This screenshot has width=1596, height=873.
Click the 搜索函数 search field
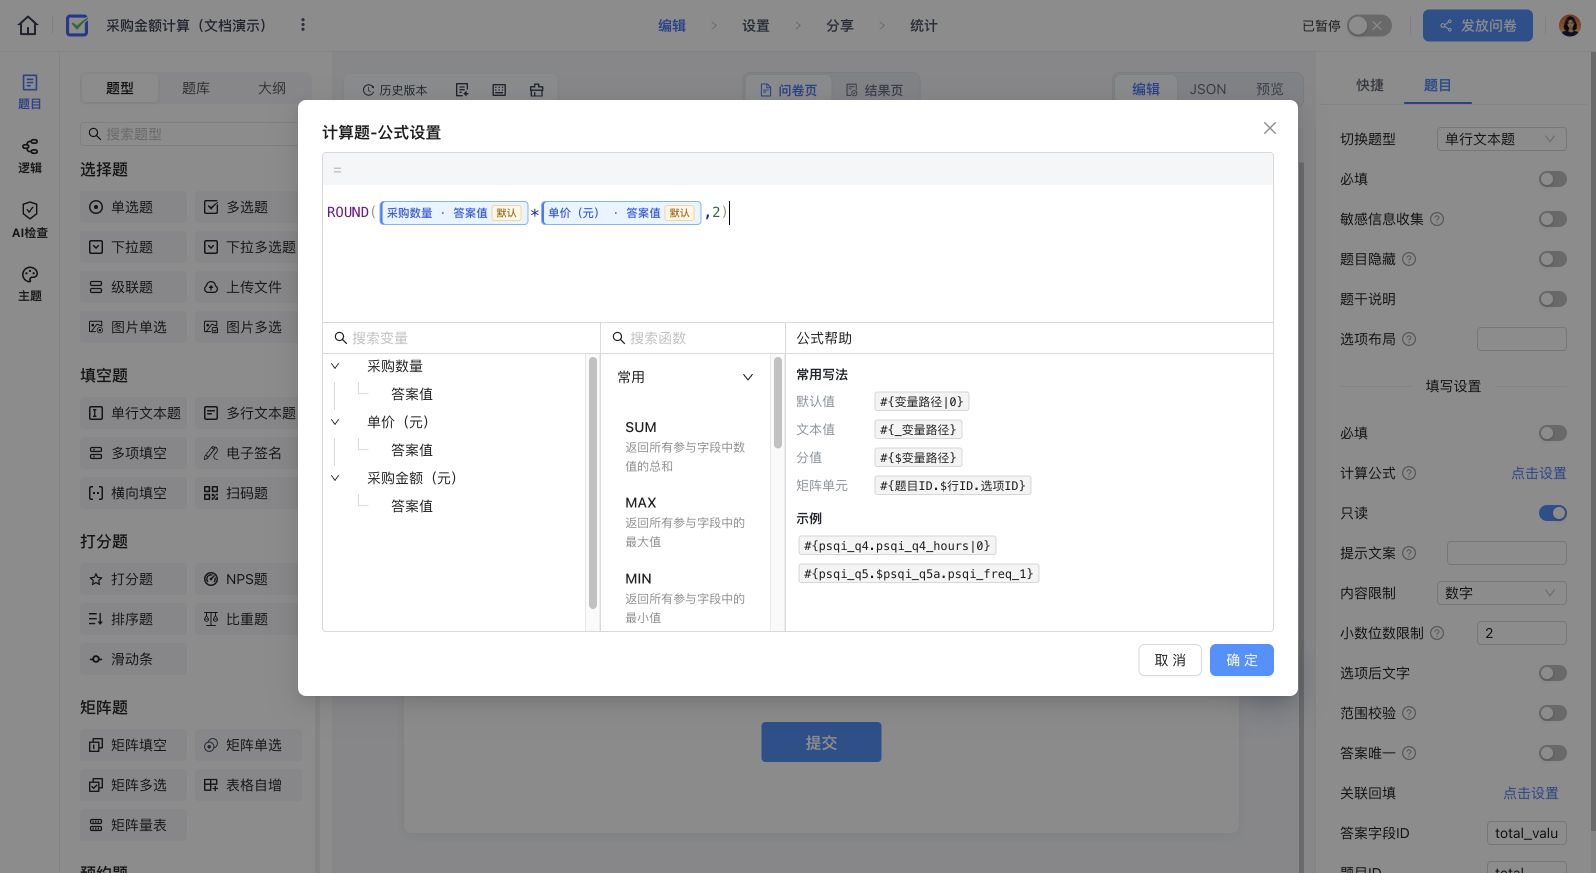click(x=693, y=338)
